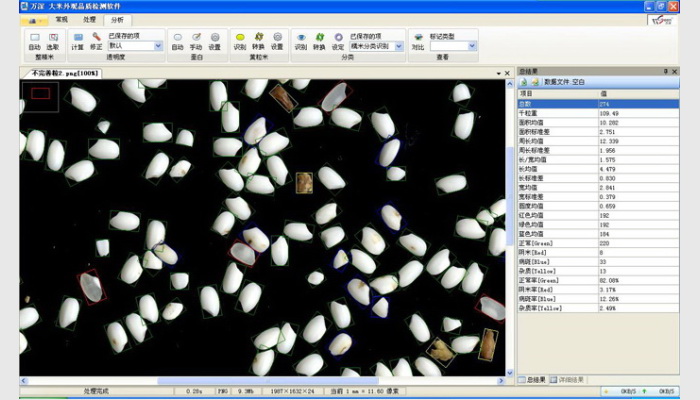Click the 转换 icon in 分类 group
Screen dimensions: 700x400
[320, 39]
